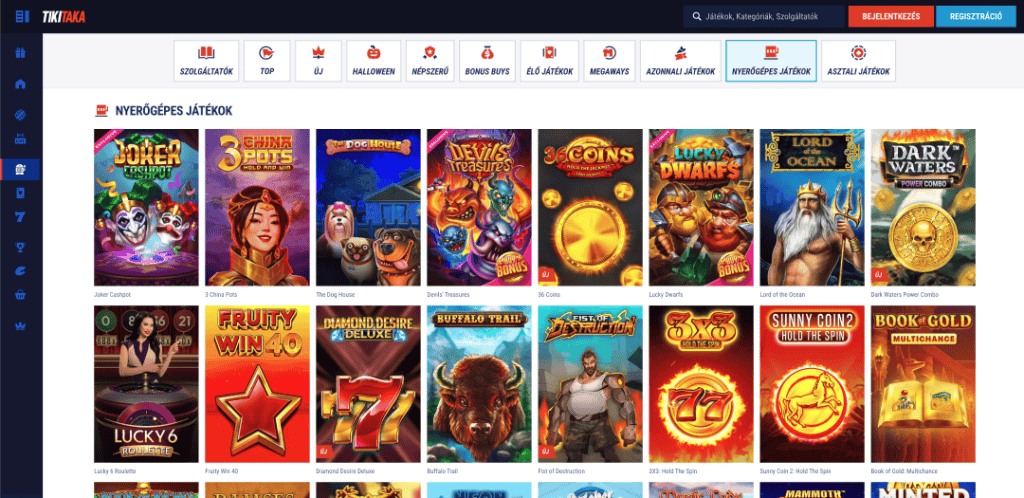Switch to Élő Játékok tab
Image resolution: width=1024 pixels, height=498 pixels.
click(549, 60)
